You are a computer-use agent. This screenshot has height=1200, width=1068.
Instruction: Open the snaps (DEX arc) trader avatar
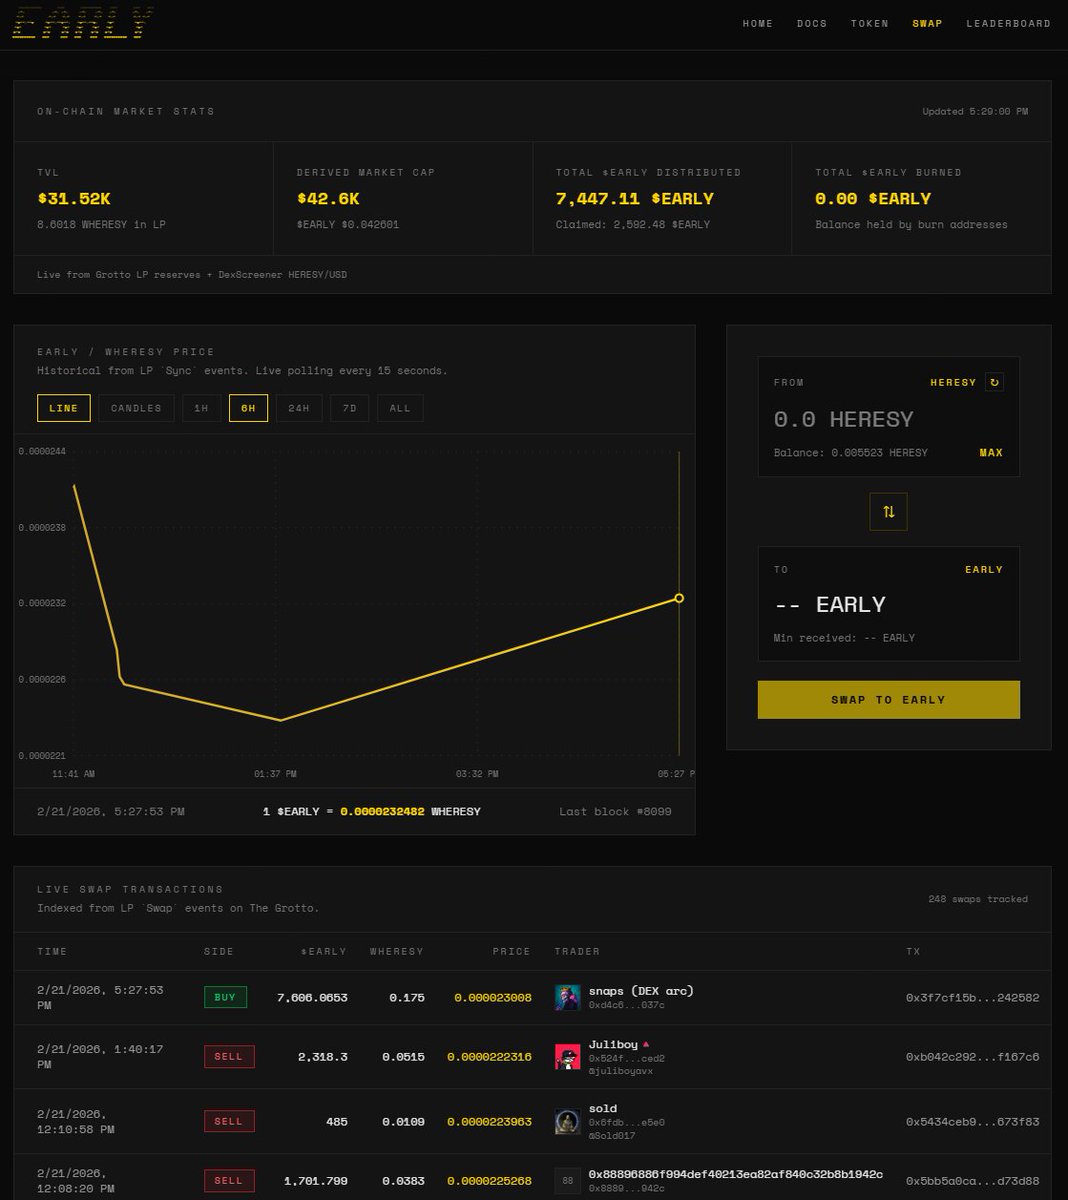(567, 997)
